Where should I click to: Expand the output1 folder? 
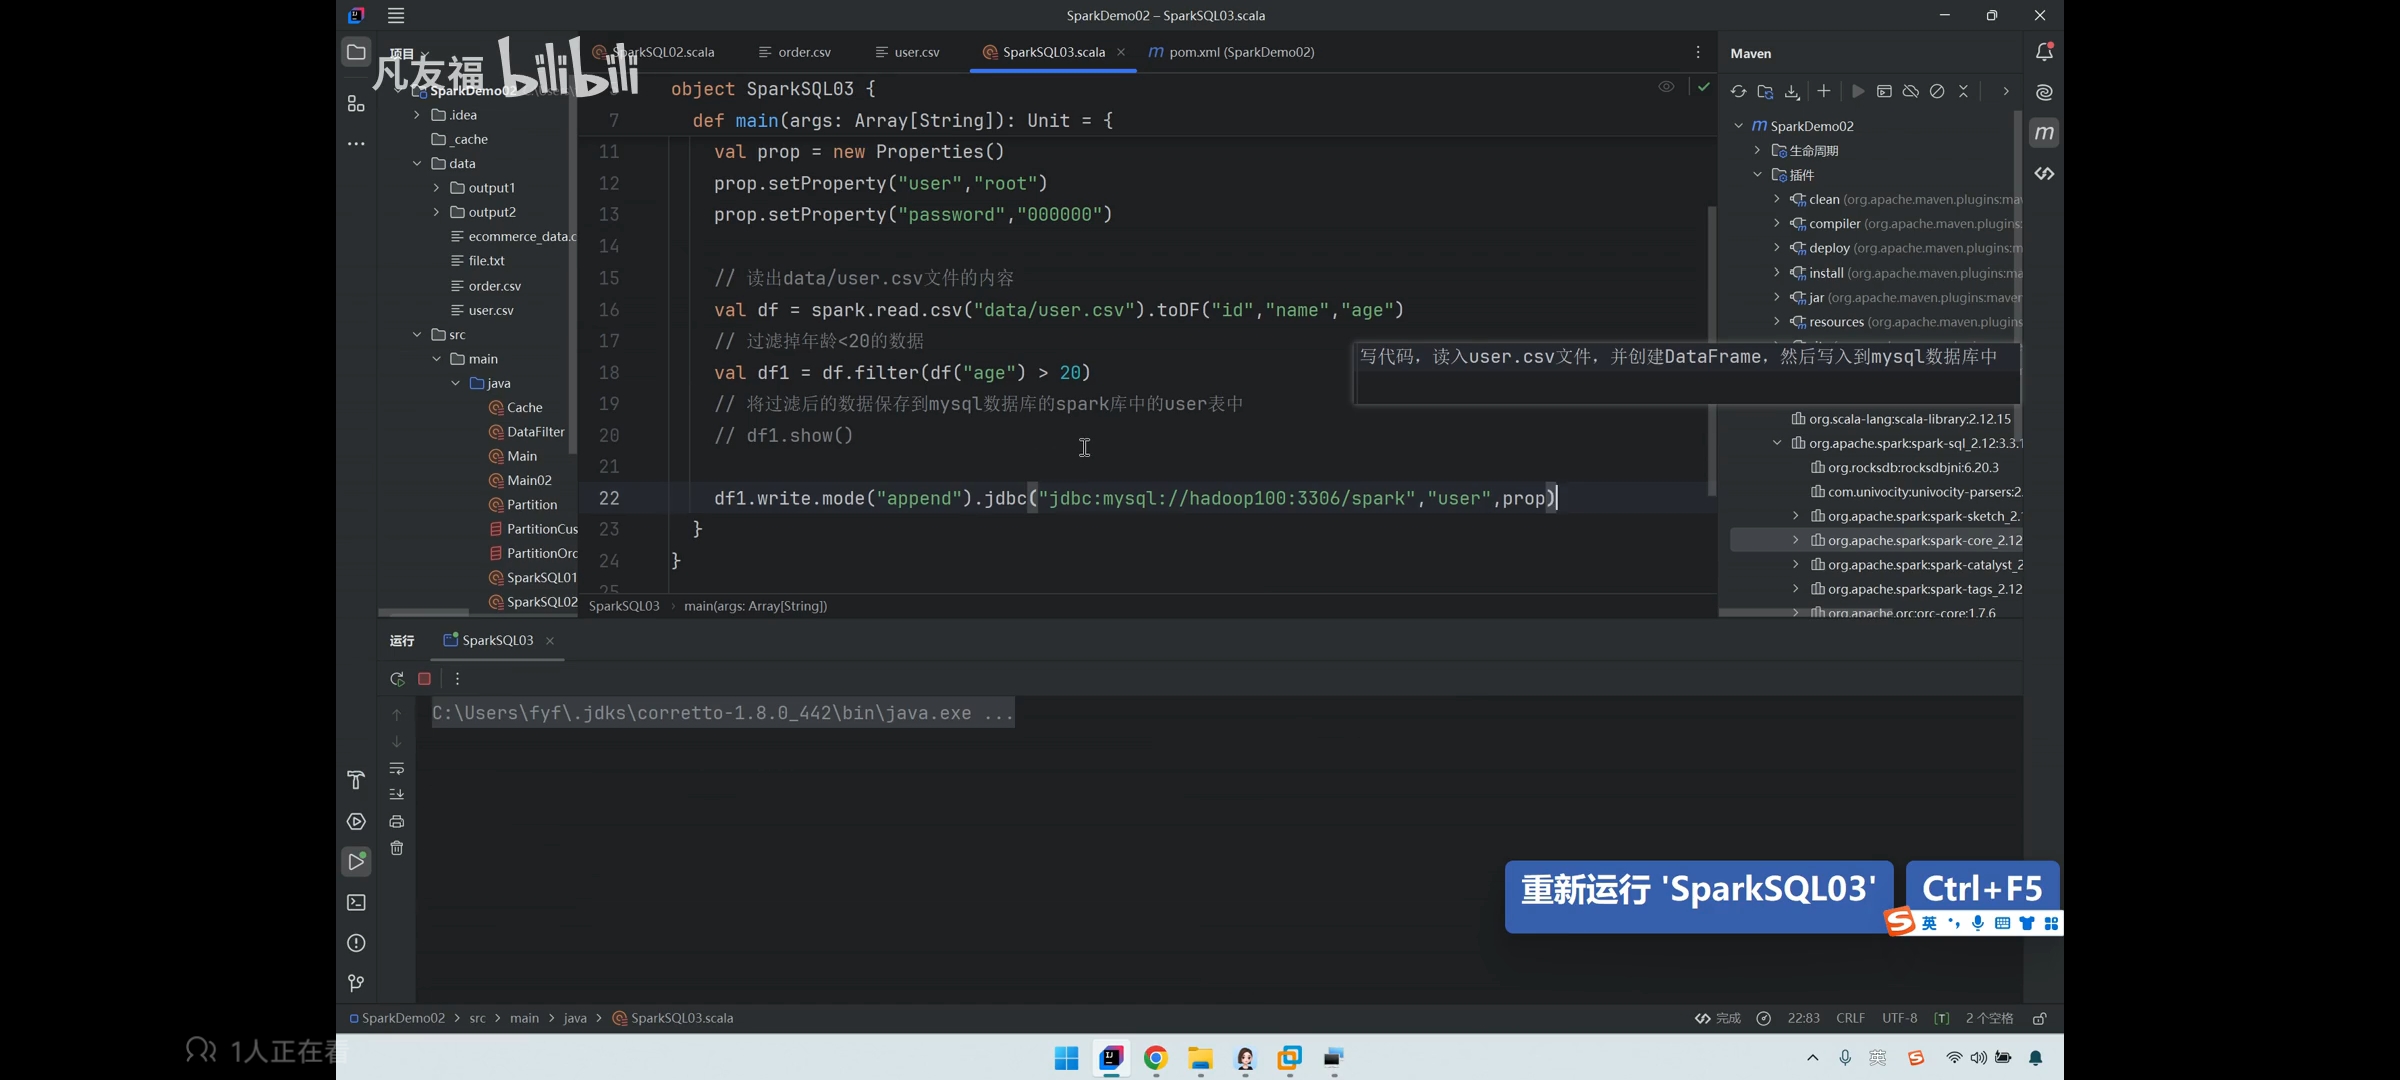pos(436,188)
